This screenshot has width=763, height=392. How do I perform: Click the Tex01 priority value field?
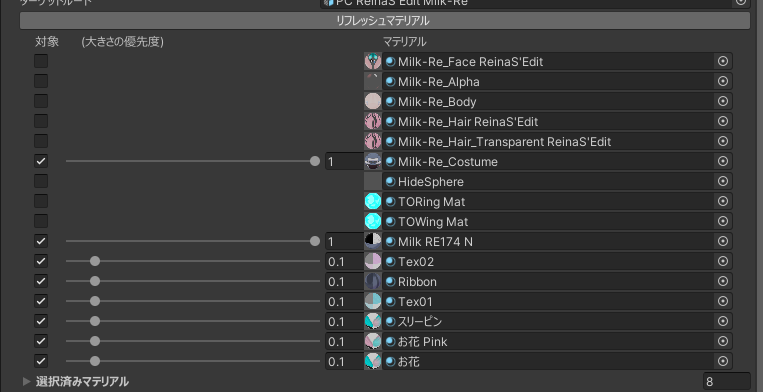click(344, 302)
